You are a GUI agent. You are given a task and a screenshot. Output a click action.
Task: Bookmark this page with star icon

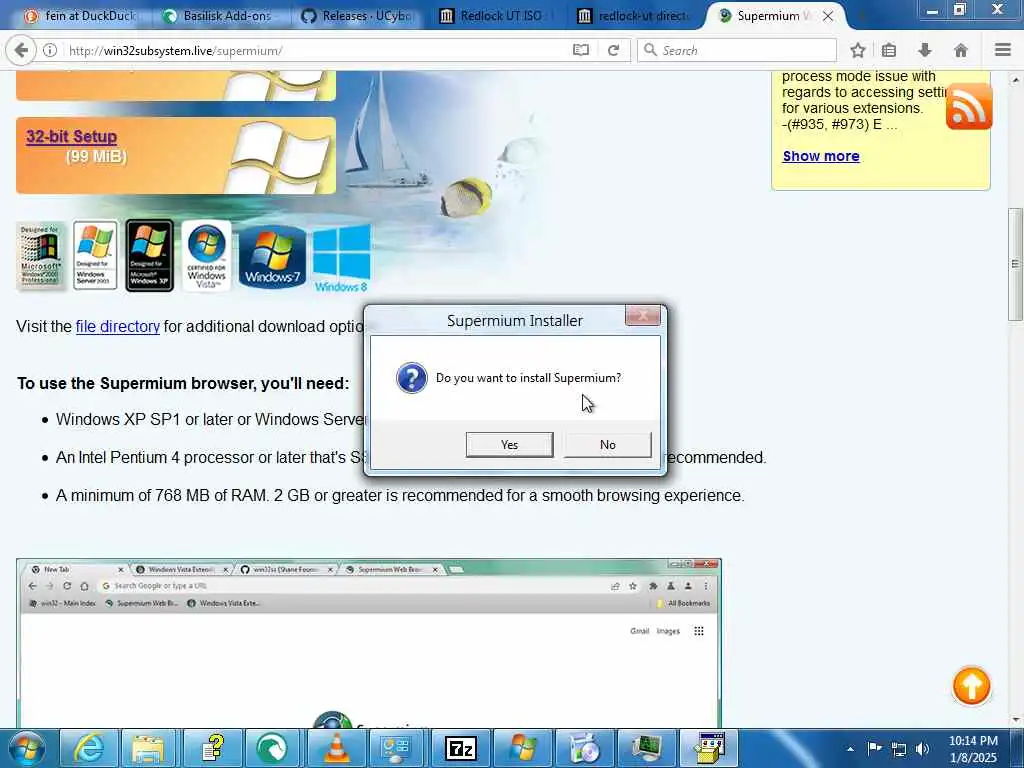pos(858,50)
